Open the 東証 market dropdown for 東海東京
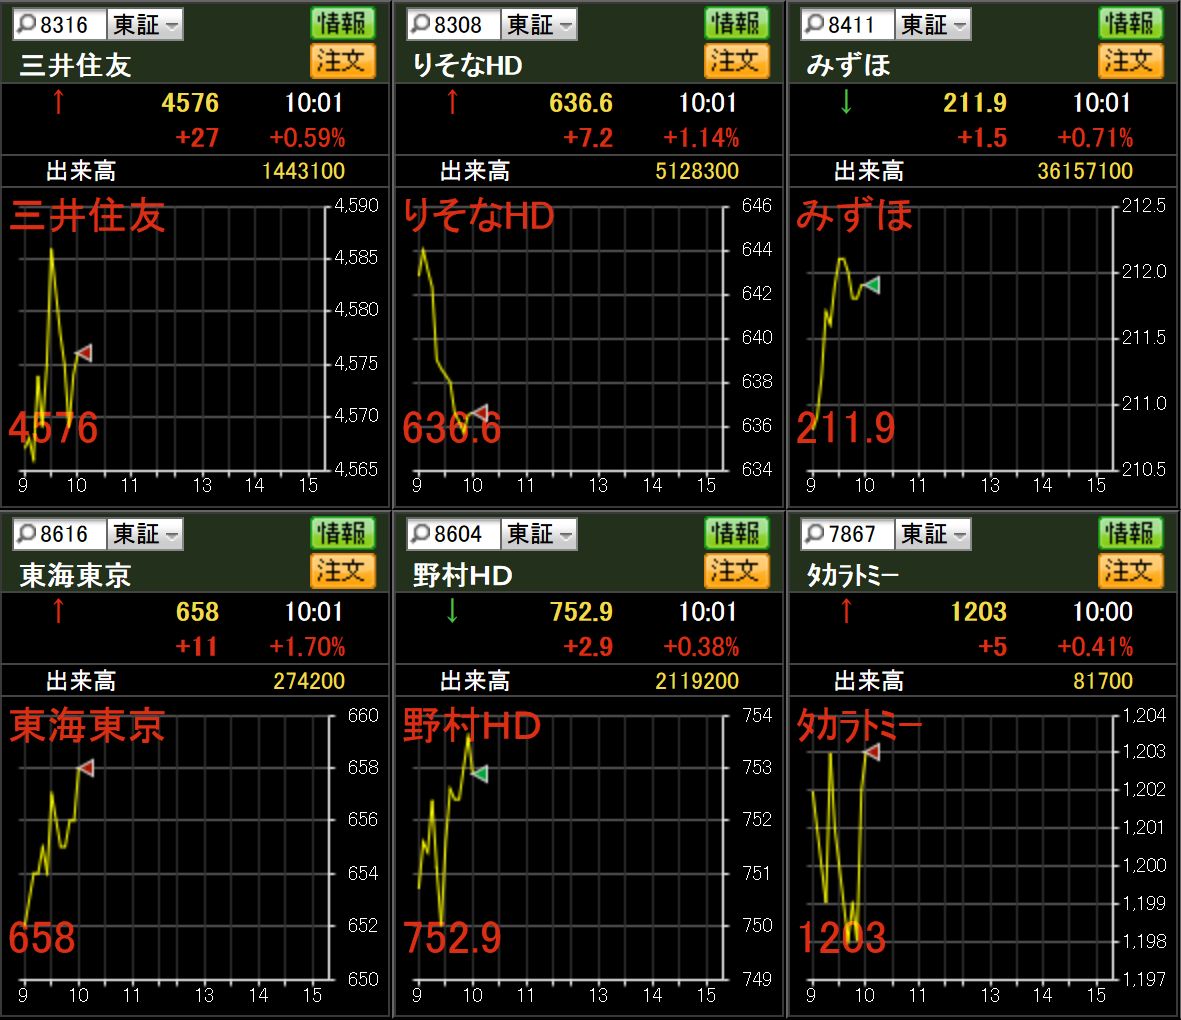The image size is (1181, 1020). (x=145, y=533)
